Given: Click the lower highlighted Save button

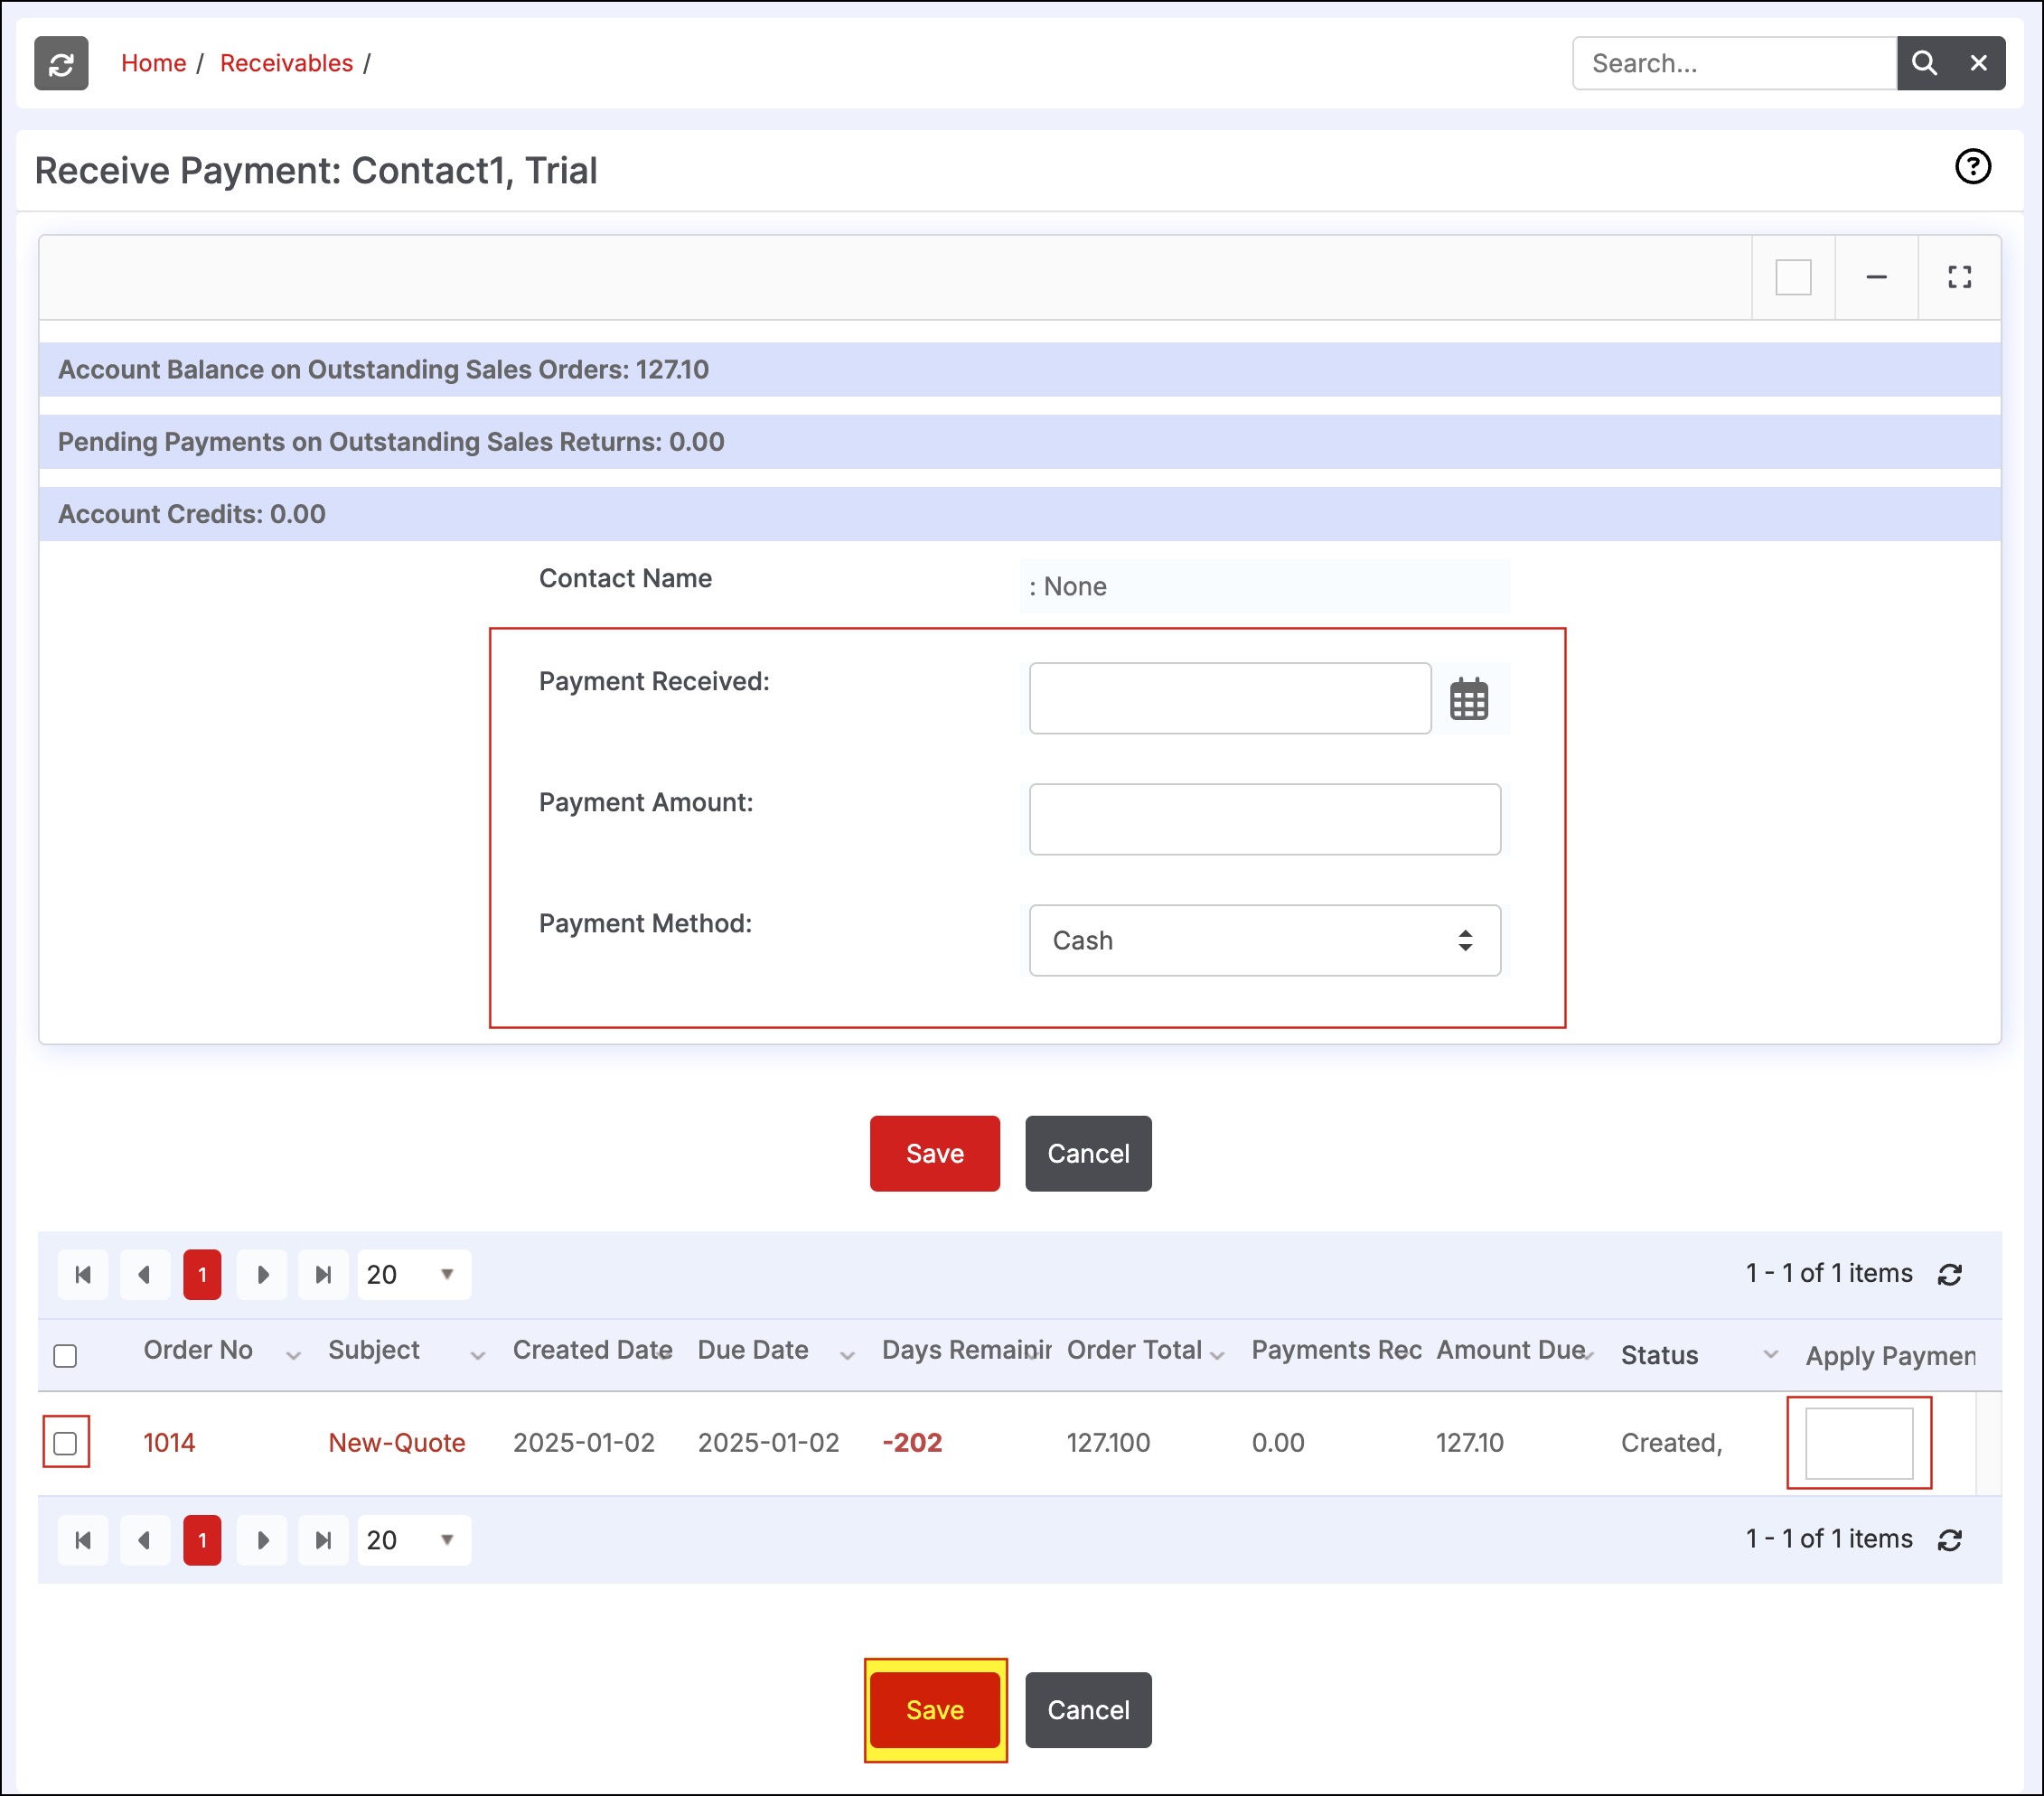Looking at the screenshot, I should (934, 1710).
